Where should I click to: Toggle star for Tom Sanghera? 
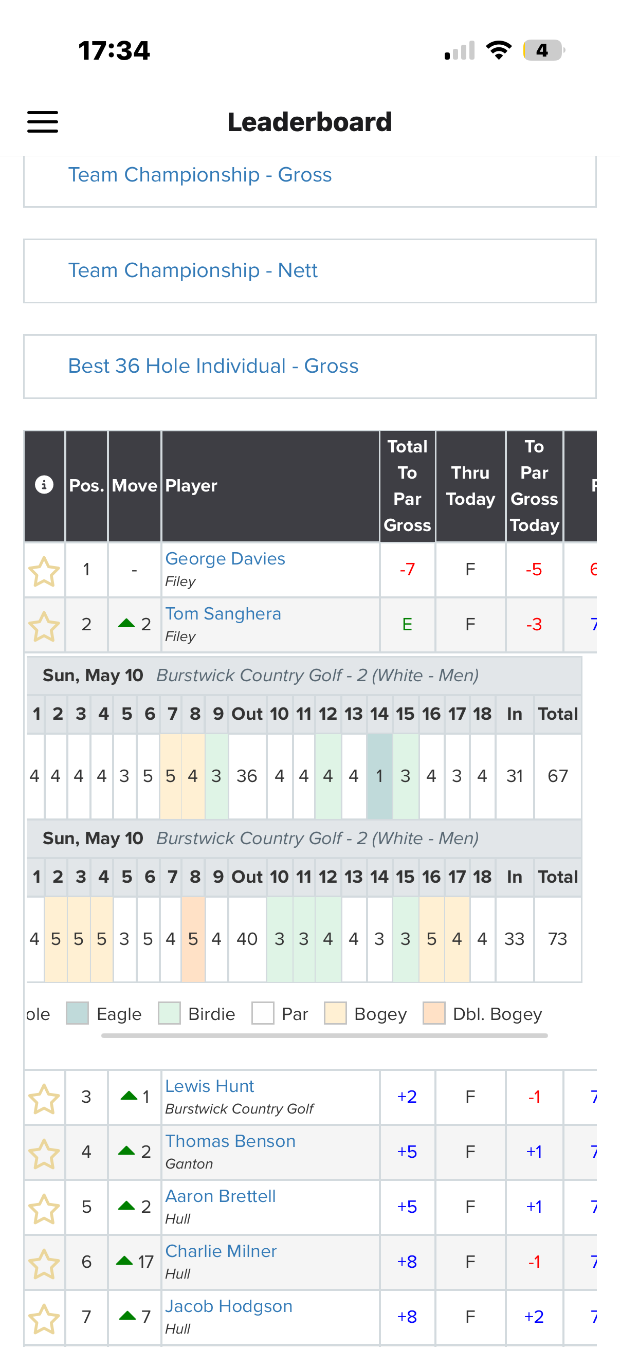tap(44, 628)
